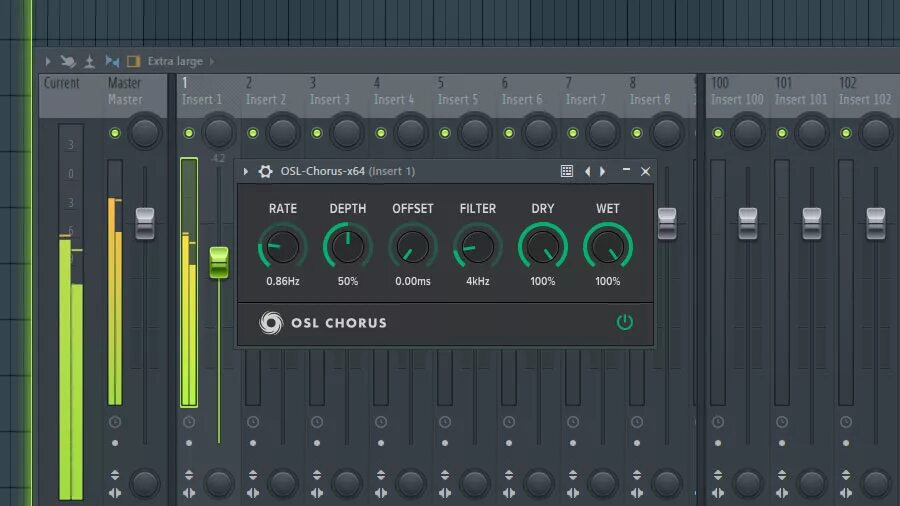Open the plugin preset grid icon
This screenshot has height=506, width=900.
click(x=567, y=171)
